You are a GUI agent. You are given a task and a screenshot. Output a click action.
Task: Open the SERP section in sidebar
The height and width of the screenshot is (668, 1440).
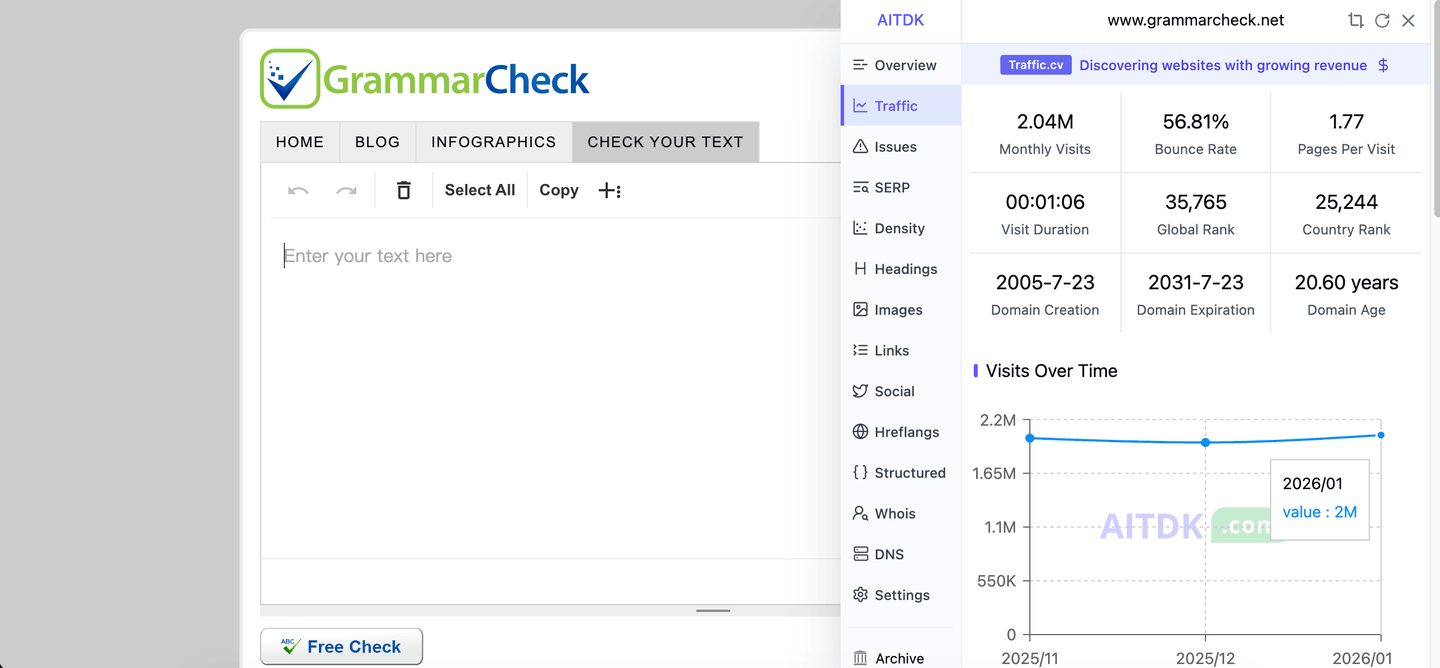click(x=891, y=187)
